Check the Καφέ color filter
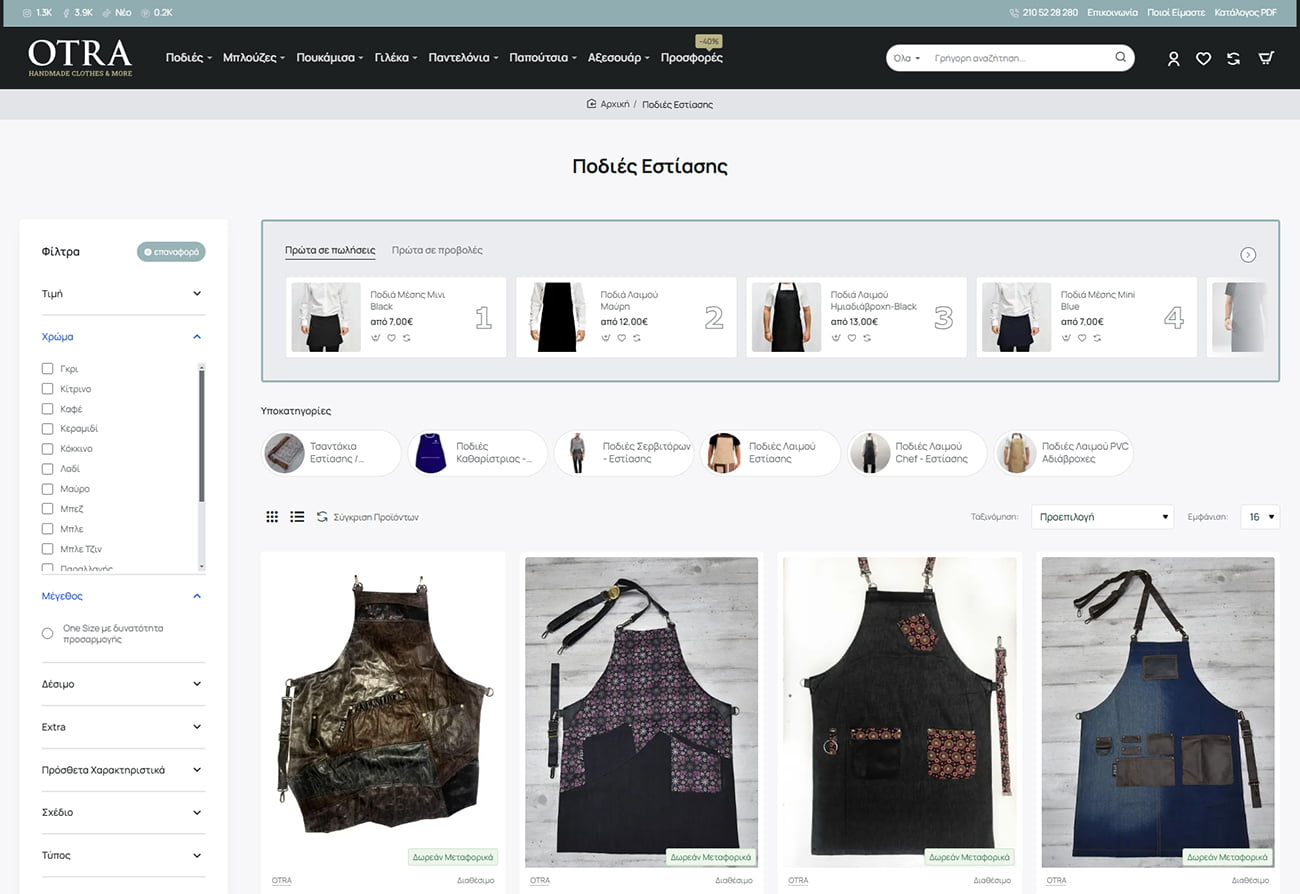 point(47,409)
